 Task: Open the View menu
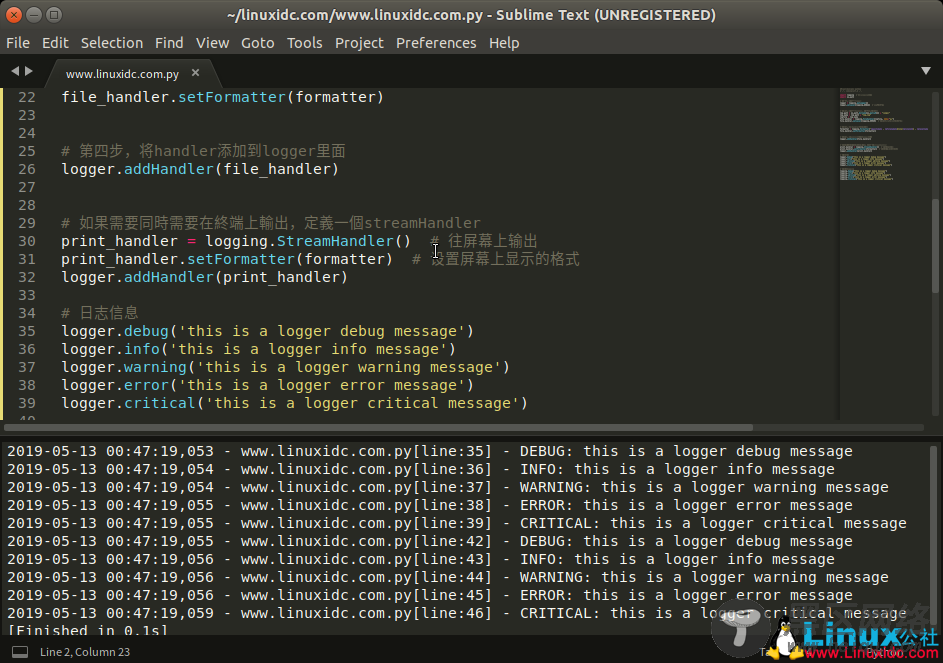(x=212, y=43)
